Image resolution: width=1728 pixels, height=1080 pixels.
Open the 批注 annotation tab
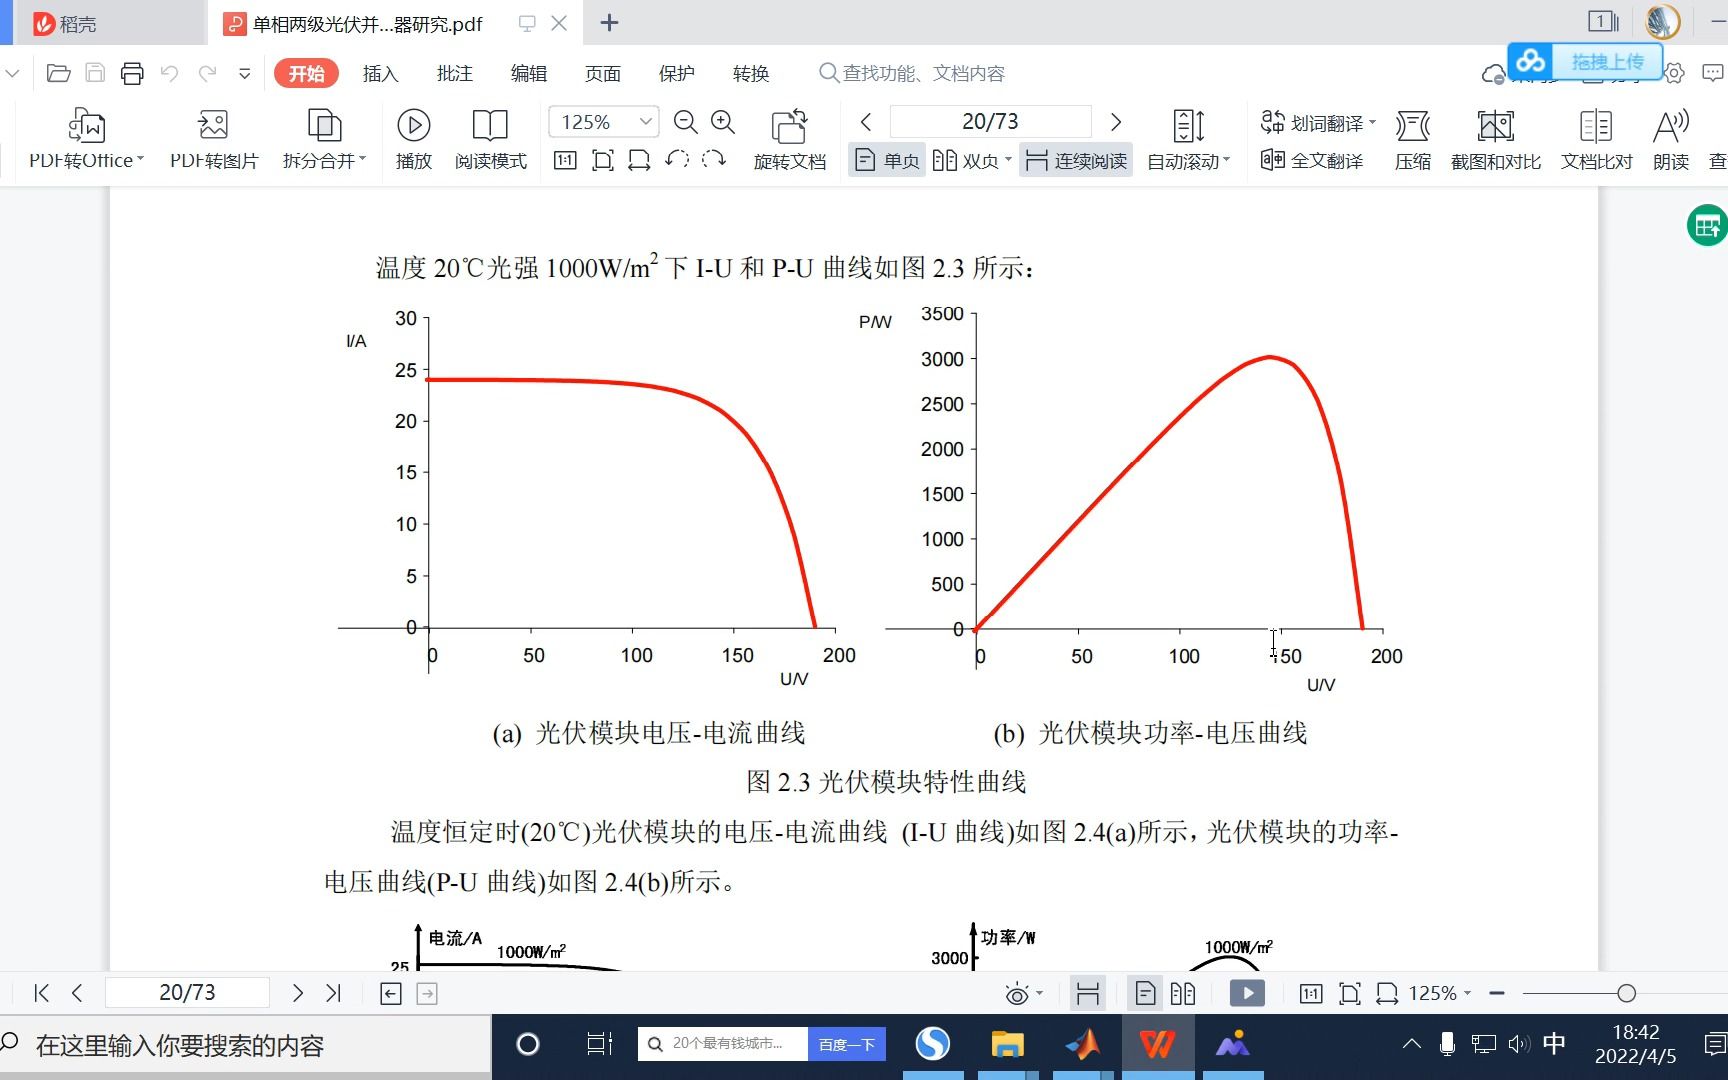click(454, 73)
